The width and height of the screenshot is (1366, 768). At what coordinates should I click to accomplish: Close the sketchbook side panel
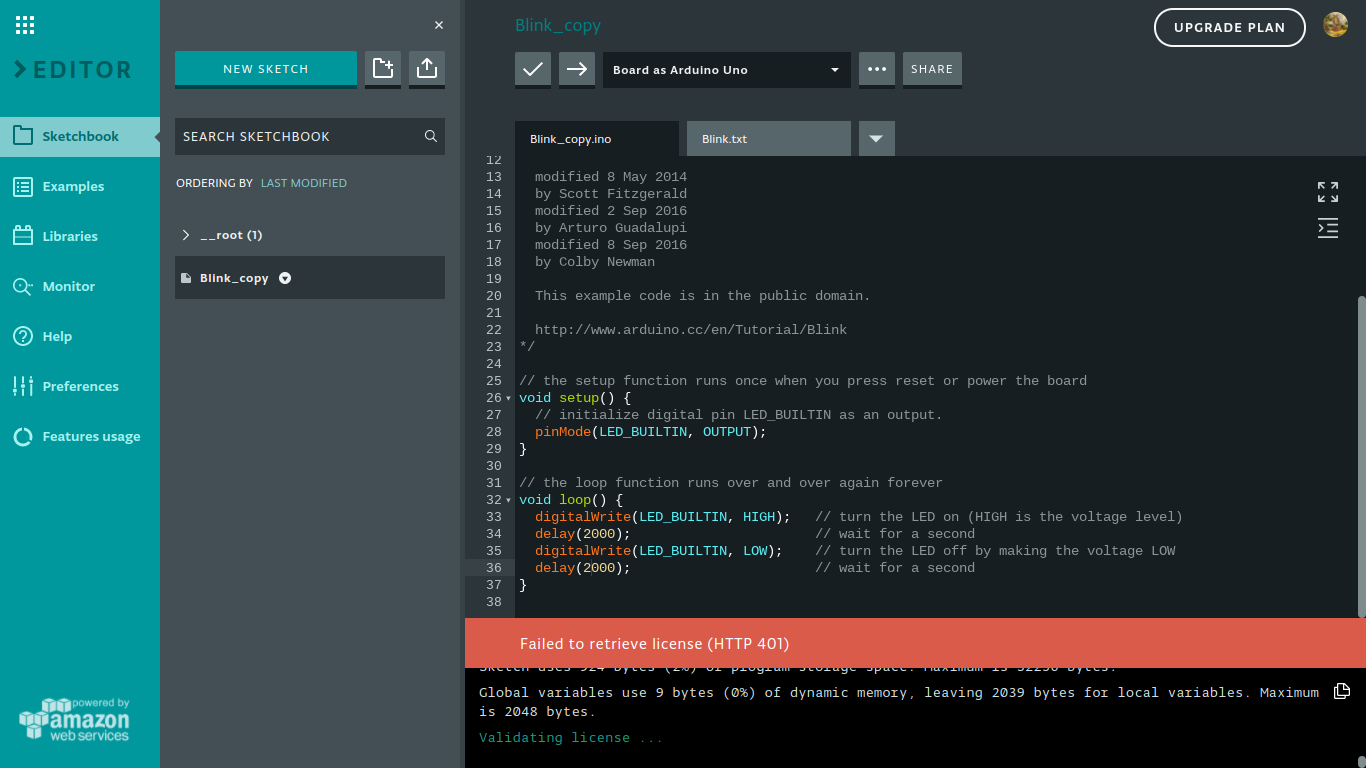click(x=439, y=25)
